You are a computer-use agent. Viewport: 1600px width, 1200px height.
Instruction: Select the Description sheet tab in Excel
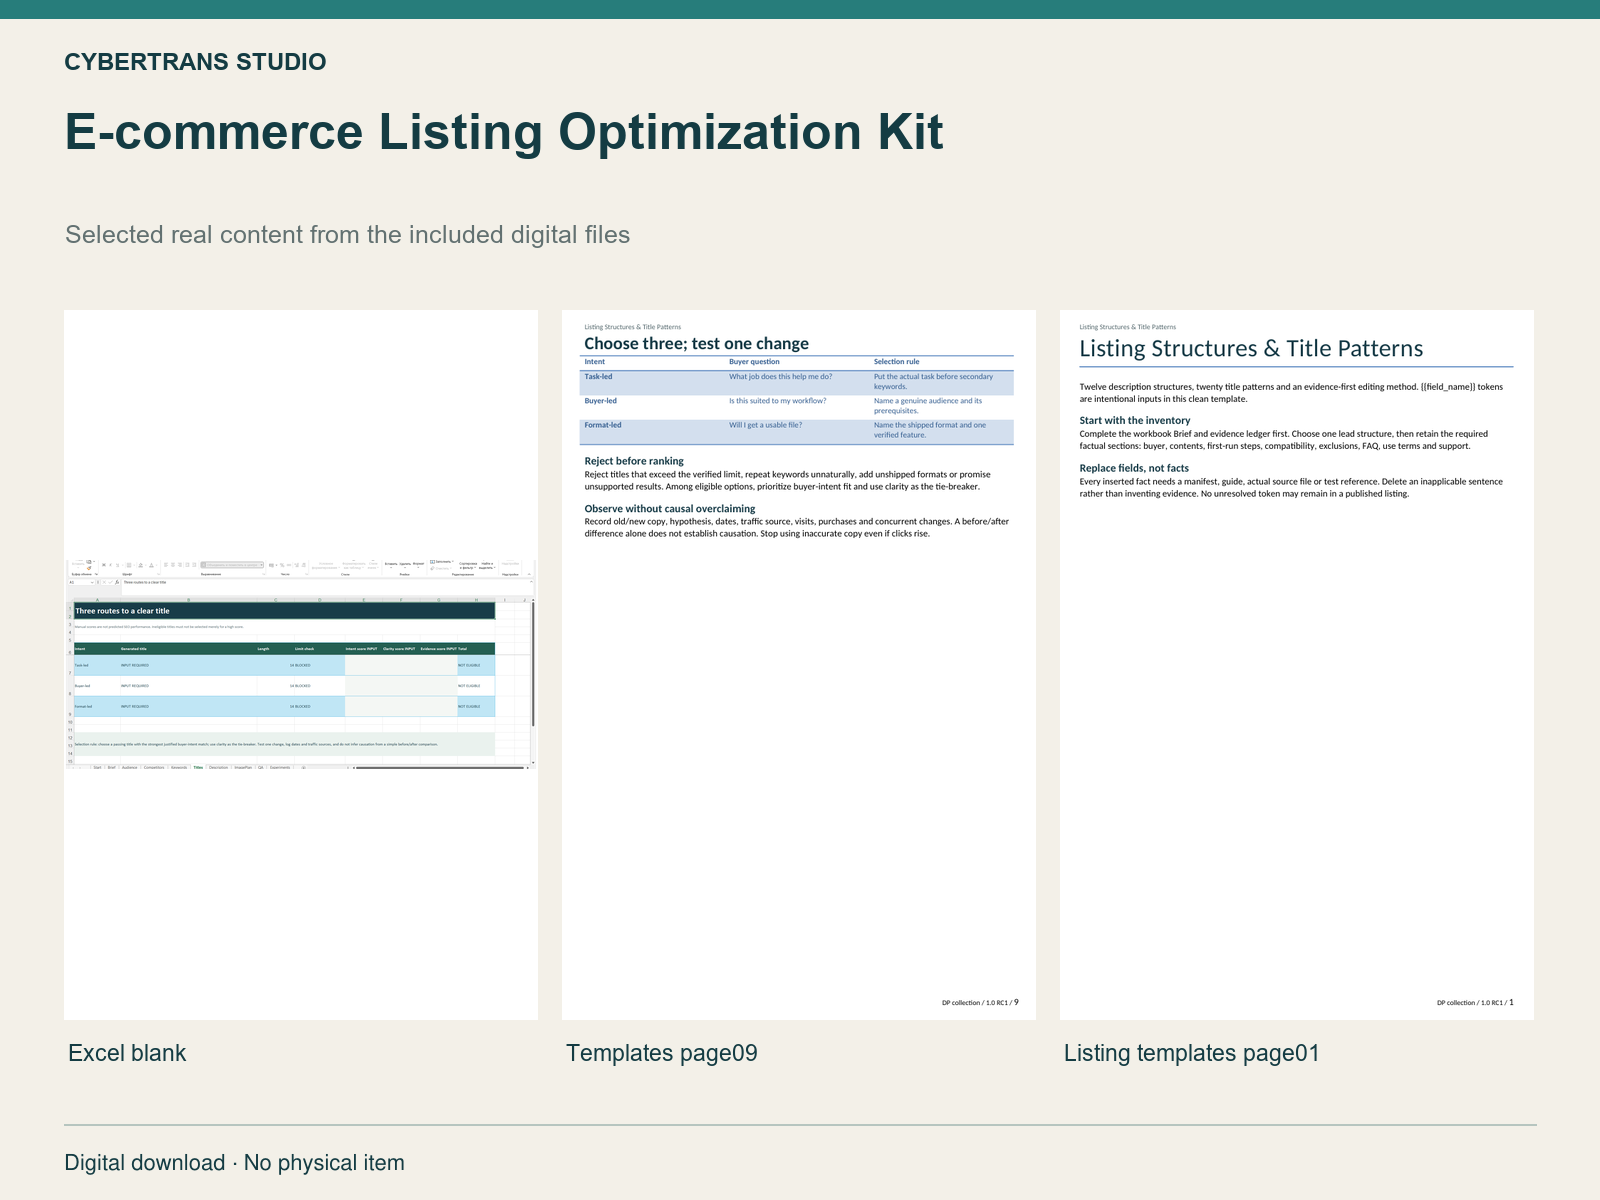point(218,767)
